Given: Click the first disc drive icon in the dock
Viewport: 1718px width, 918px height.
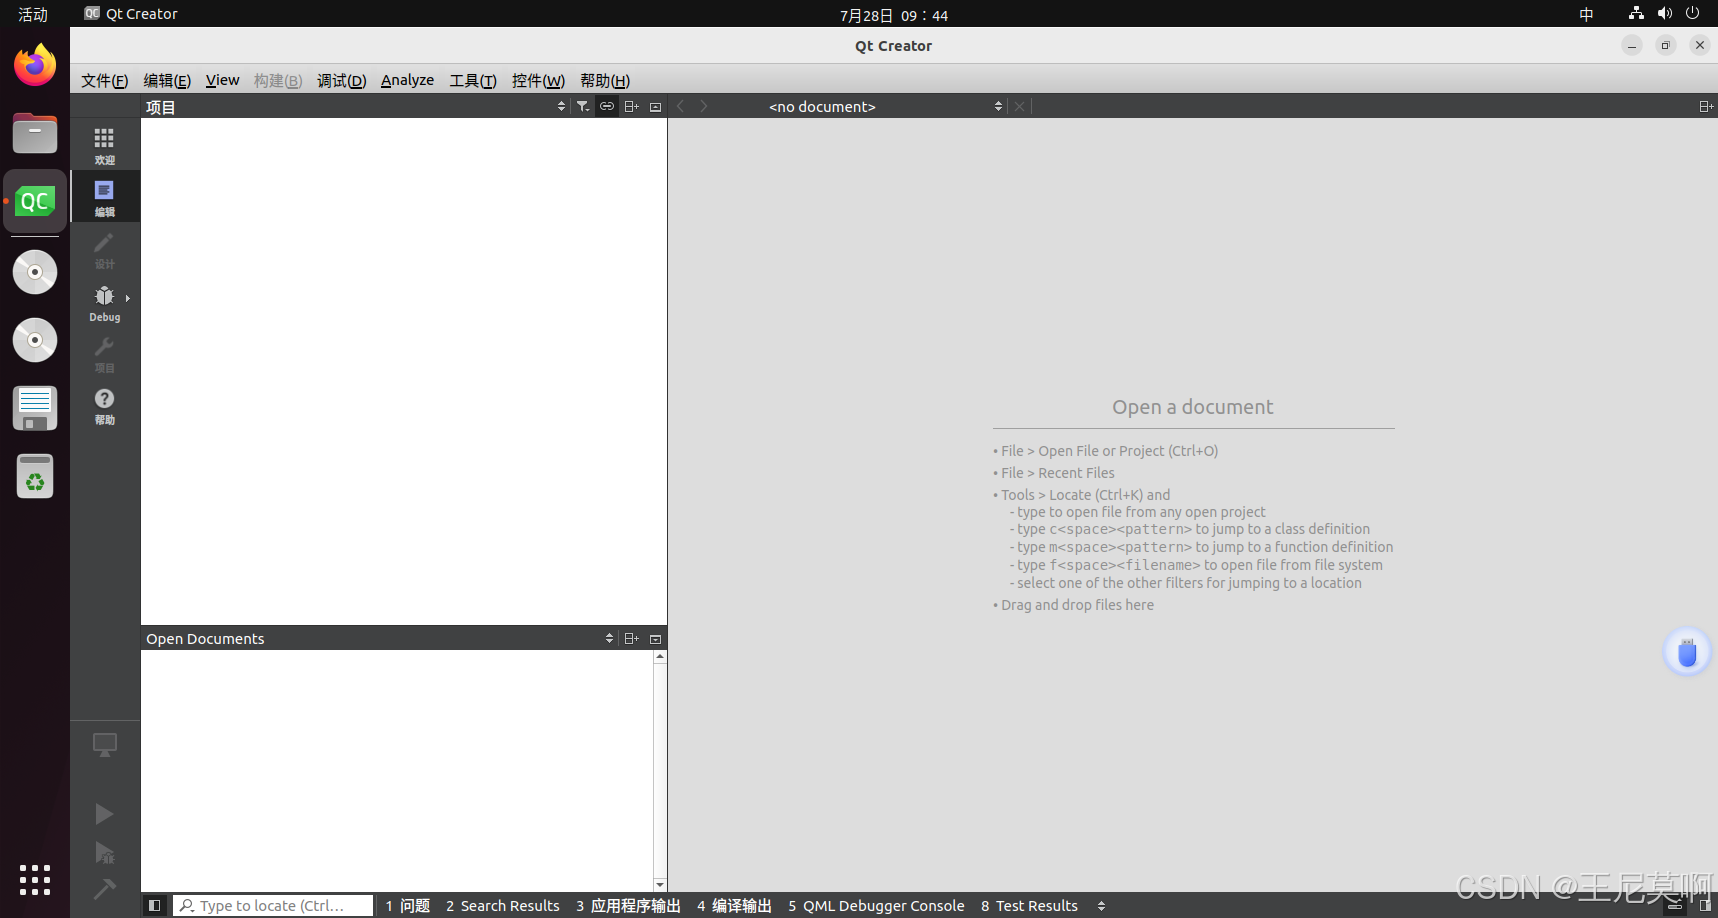Looking at the screenshot, I should coord(35,272).
